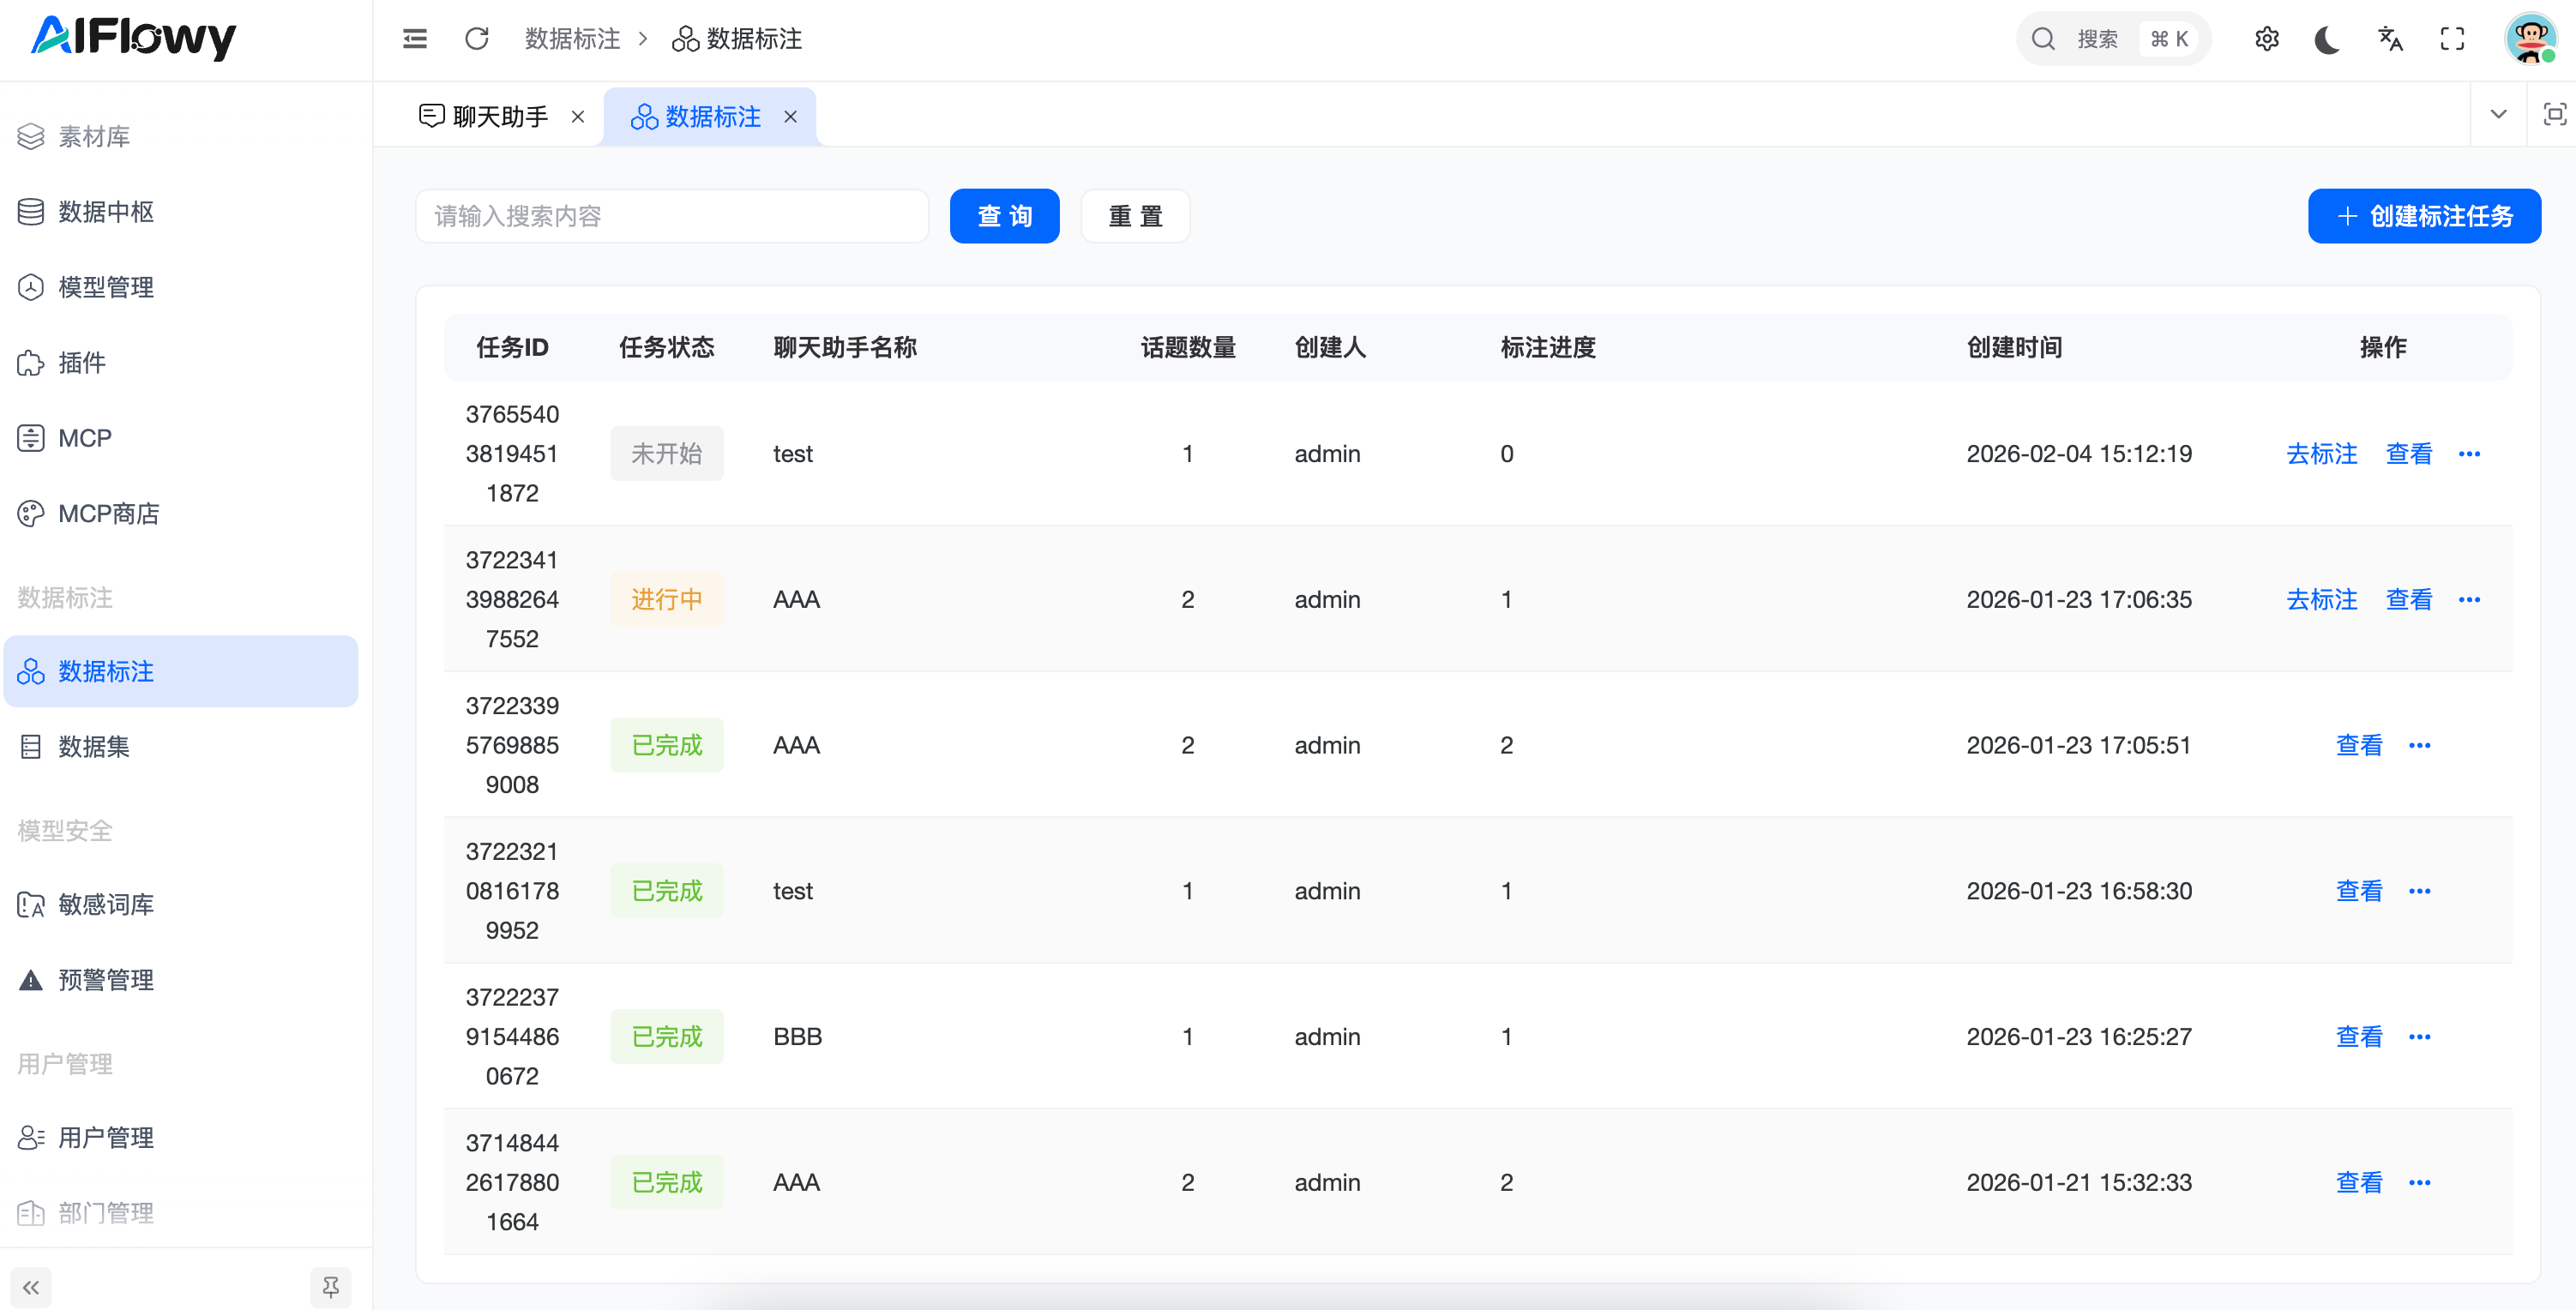Open the settings gear icon

coord(2266,39)
